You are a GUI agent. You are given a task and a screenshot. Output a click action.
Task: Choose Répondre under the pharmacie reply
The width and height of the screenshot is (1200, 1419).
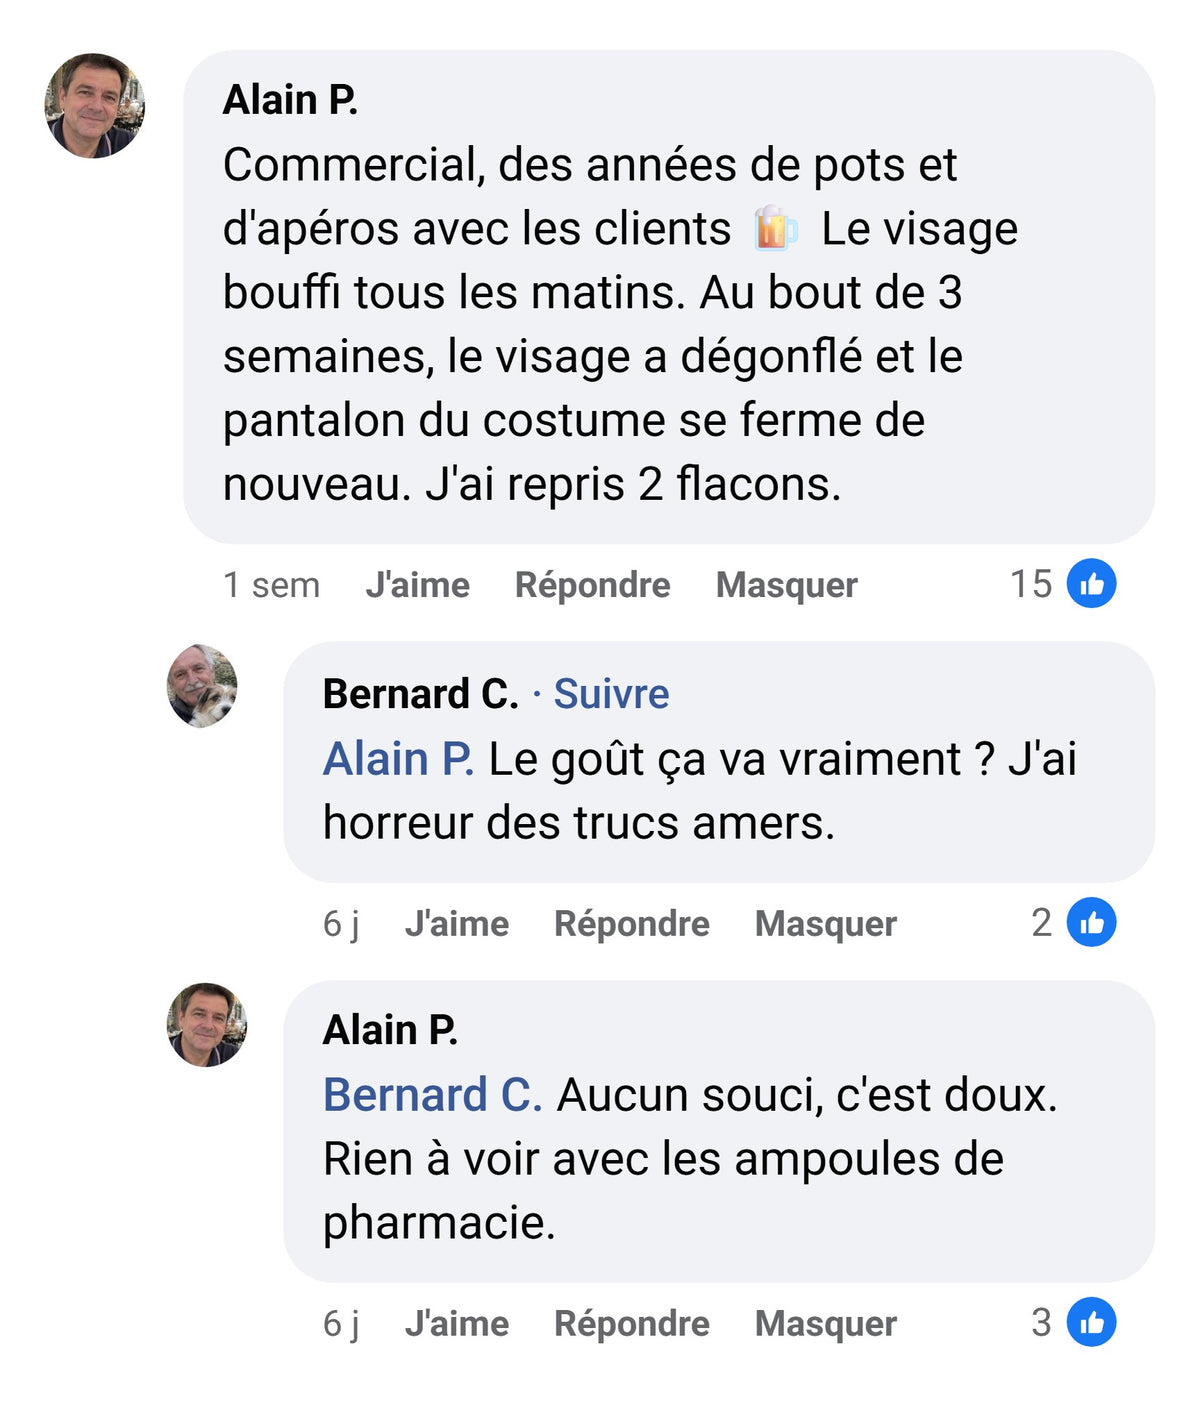[631, 1324]
